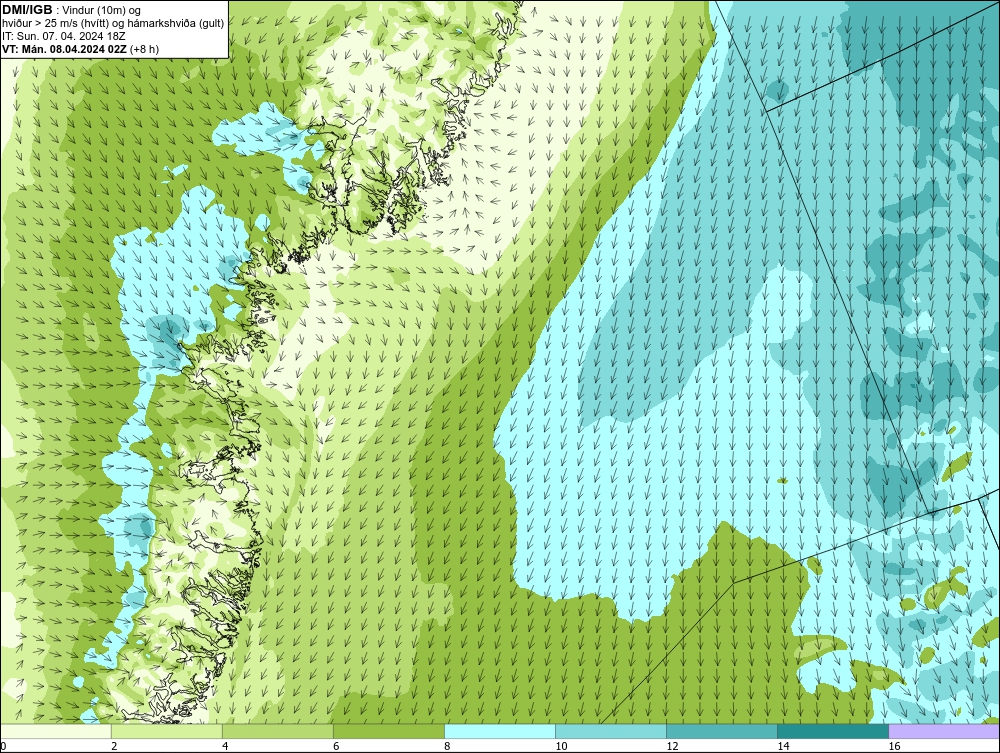
Task: Click the 10–12 m/s light teal swatch
Action: pos(611,731)
